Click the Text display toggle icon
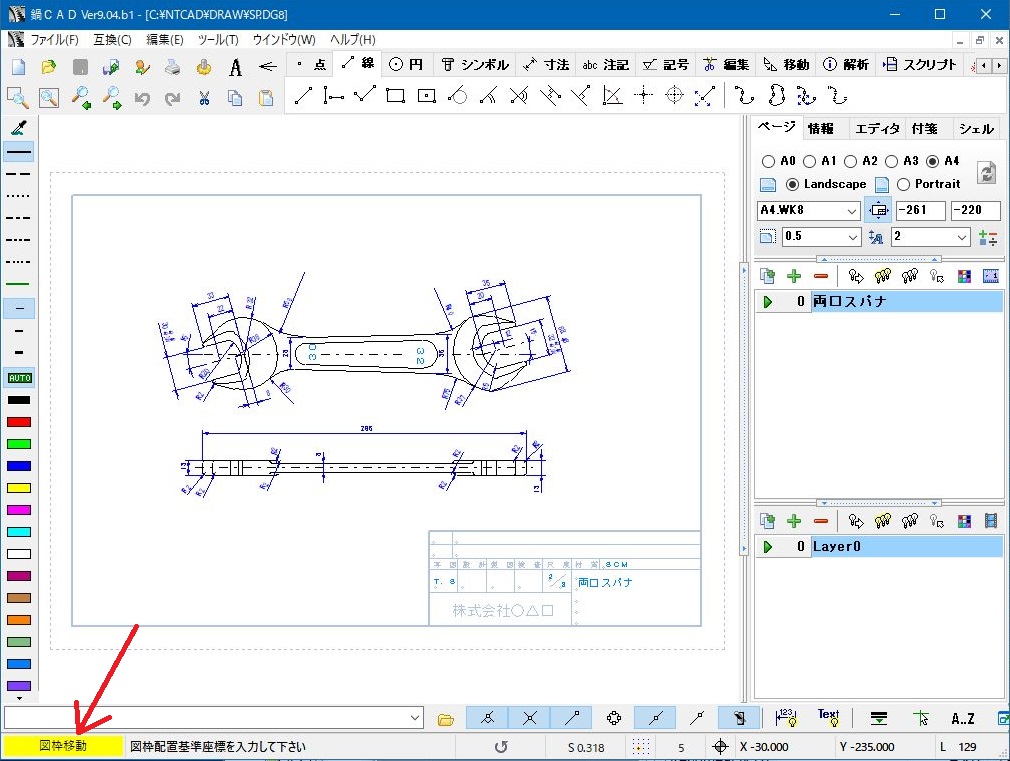The height and width of the screenshot is (761, 1010). (828, 717)
